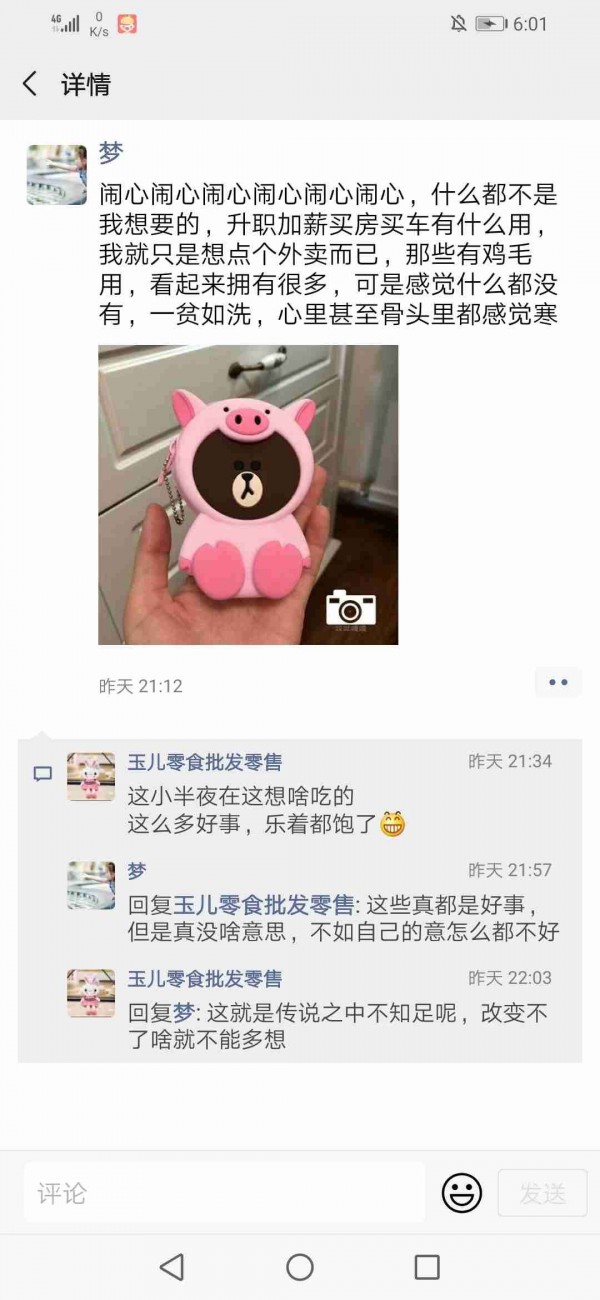Tap 玉儿零食批发零售 avatar on first comment

coord(91,777)
